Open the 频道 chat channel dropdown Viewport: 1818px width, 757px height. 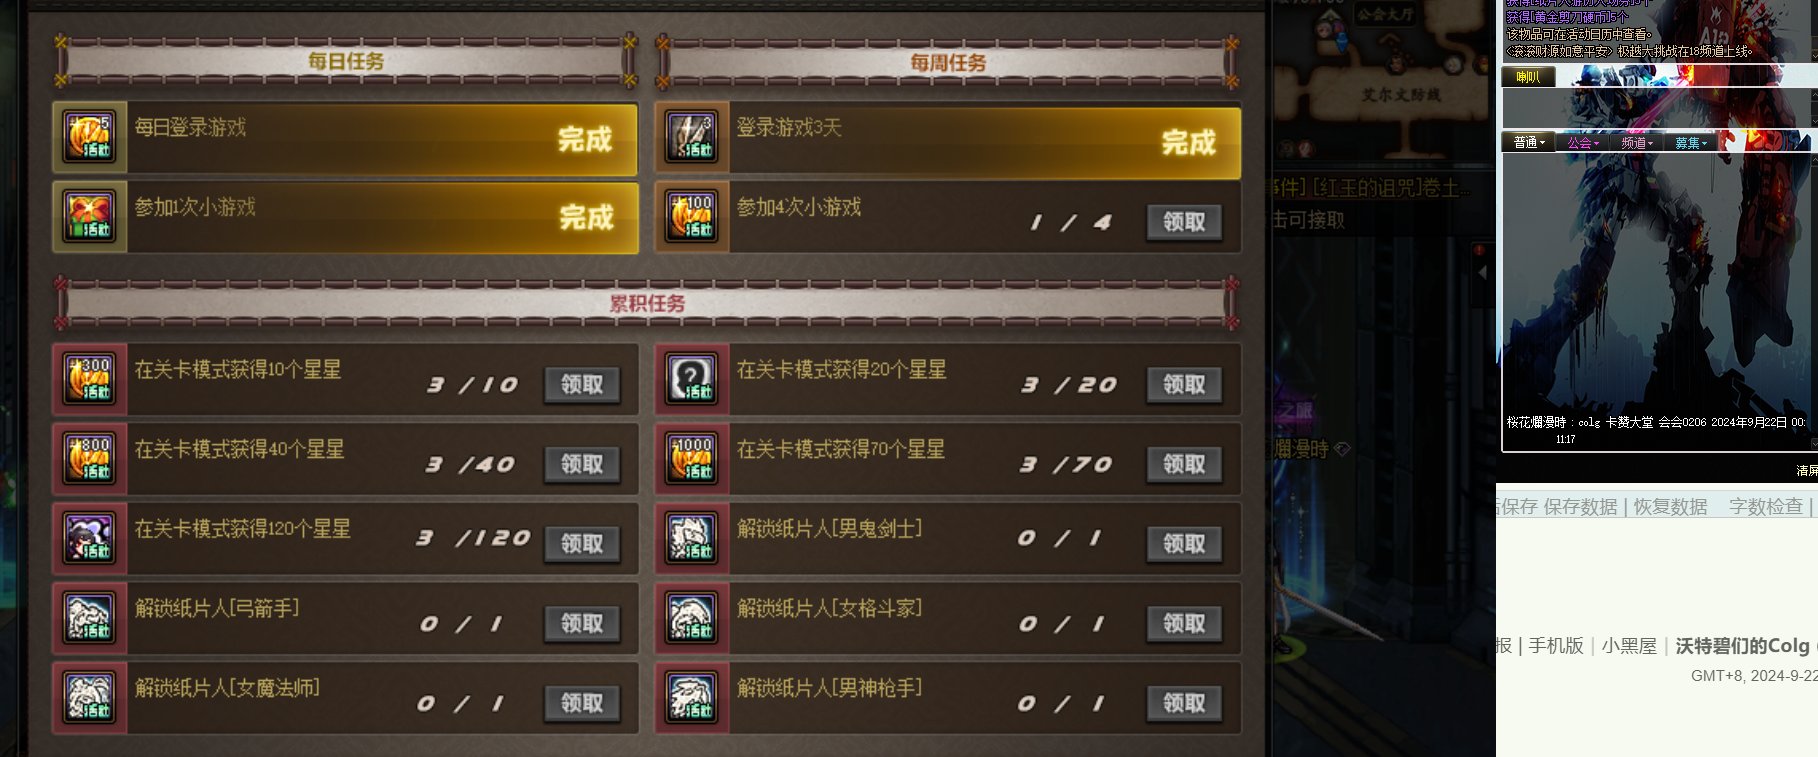point(1637,143)
